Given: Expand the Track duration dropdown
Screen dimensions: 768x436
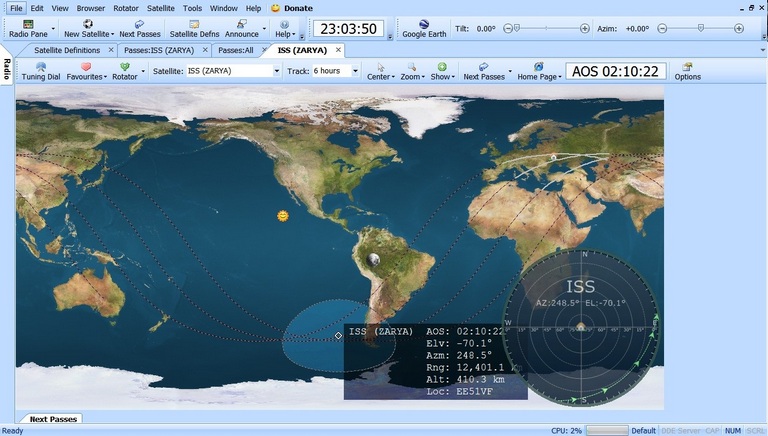Looking at the screenshot, I should pos(356,71).
